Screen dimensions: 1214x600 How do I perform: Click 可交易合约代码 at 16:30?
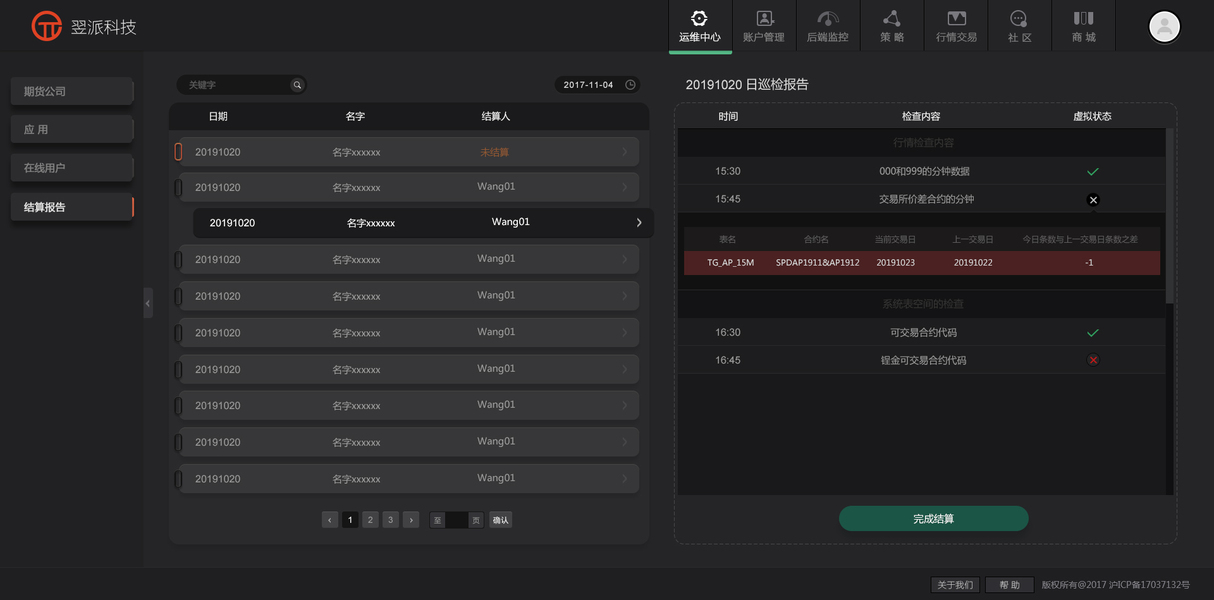click(x=924, y=333)
